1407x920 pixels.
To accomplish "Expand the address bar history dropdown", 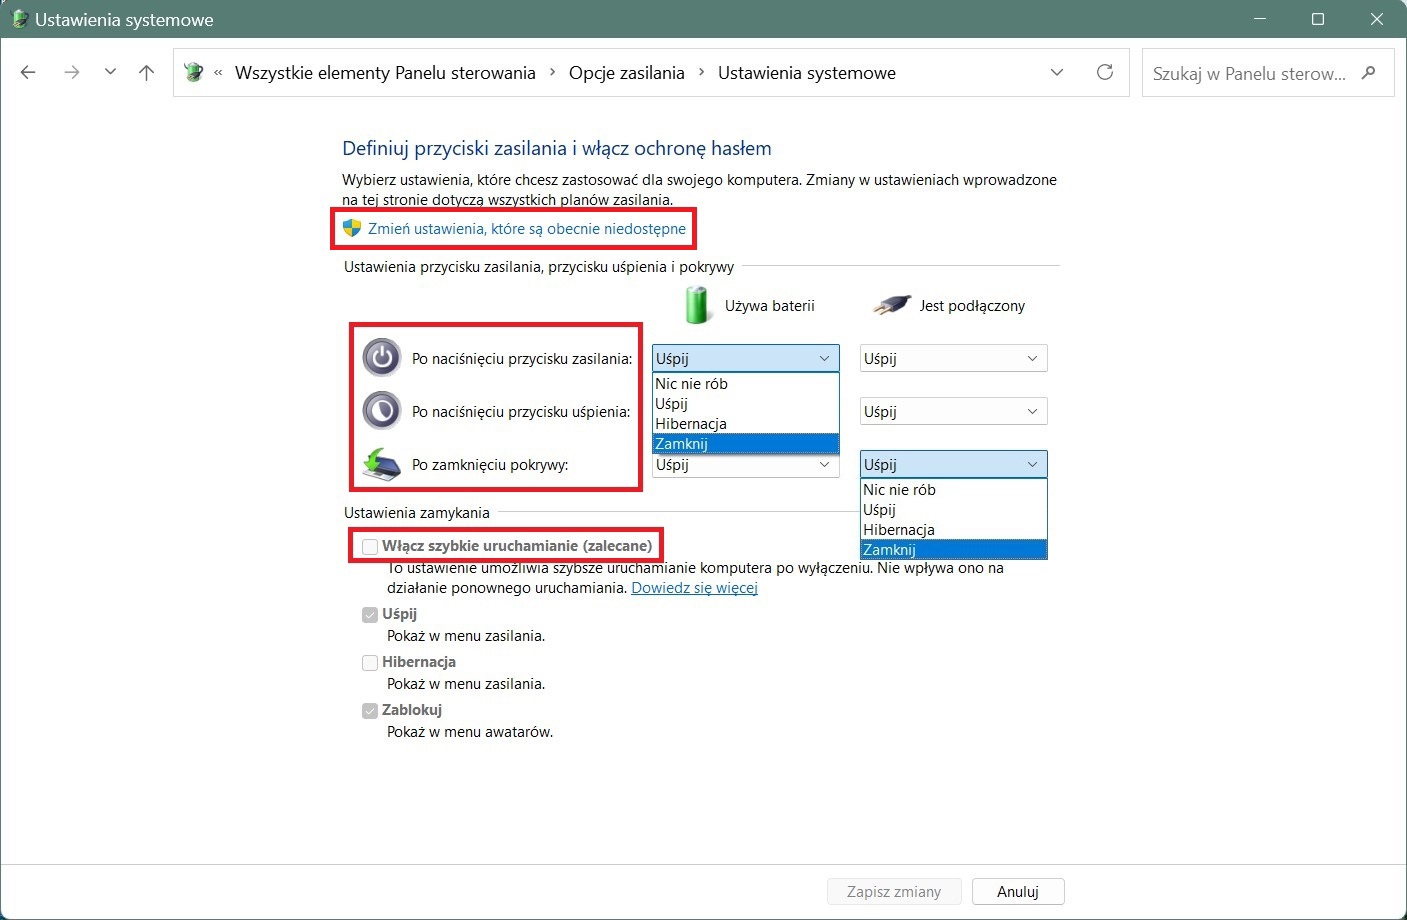I will [1057, 72].
